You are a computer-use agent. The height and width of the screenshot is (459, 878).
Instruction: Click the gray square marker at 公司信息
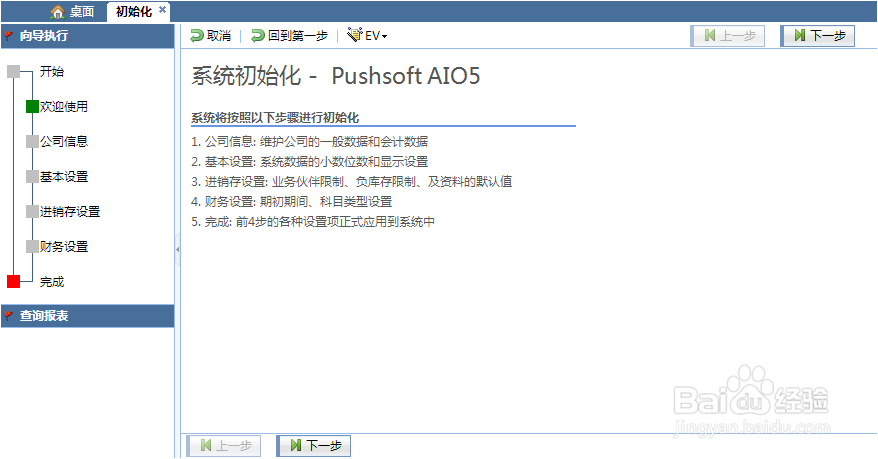32,142
